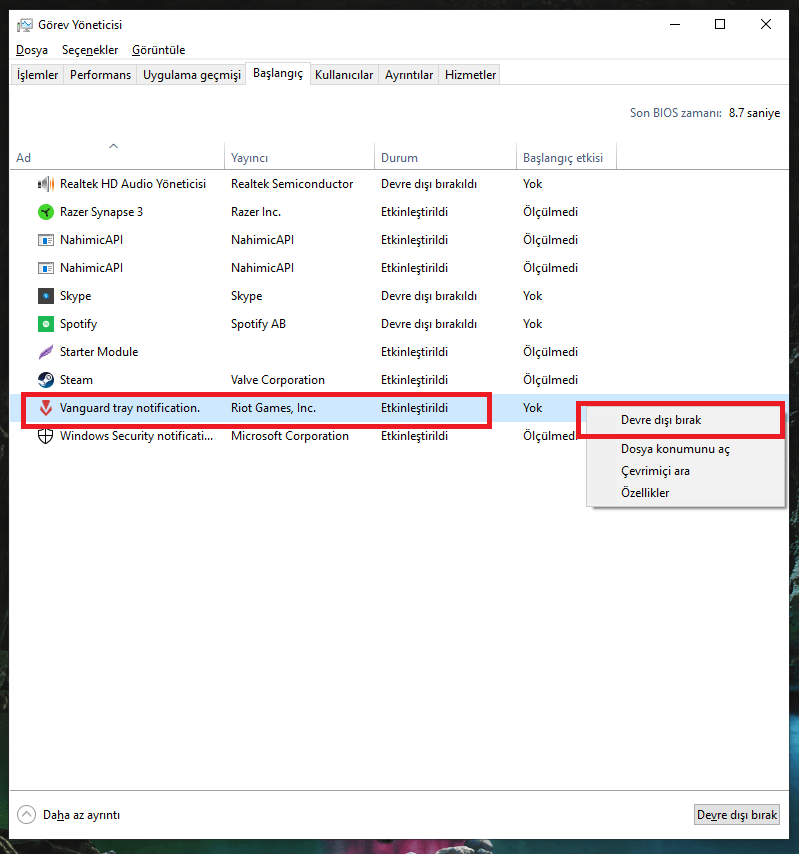Click Devre dışı bırakıldı status in Skype row
Screen dimensions: 799x854
429,296
